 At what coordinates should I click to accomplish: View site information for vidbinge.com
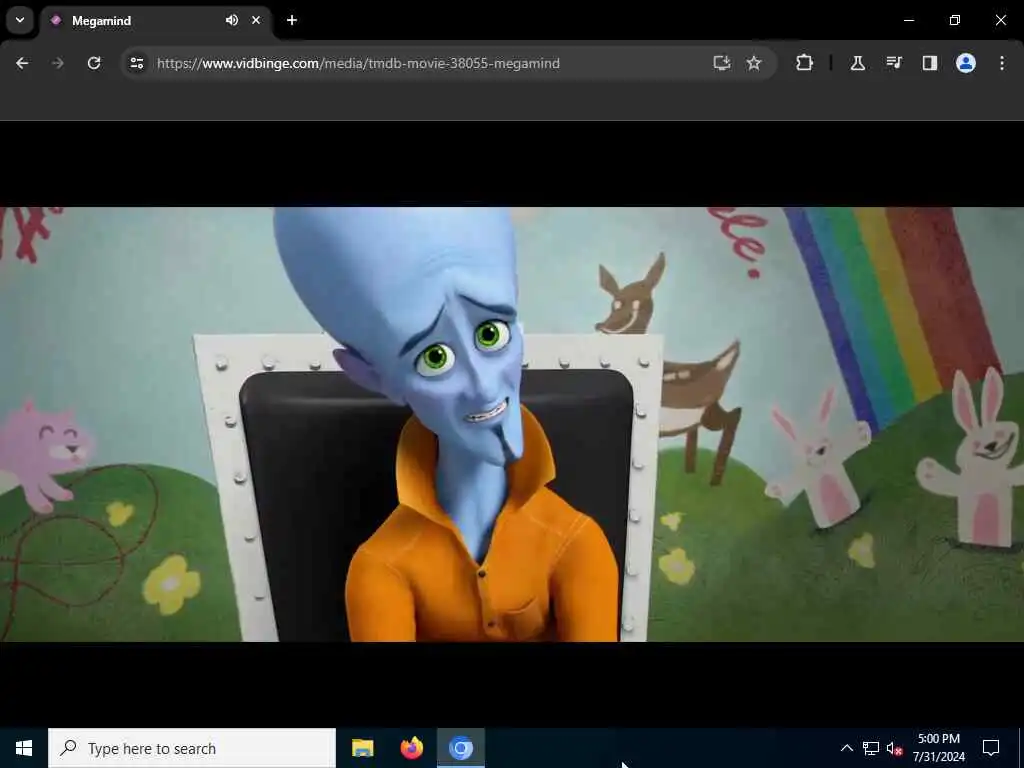pos(136,63)
